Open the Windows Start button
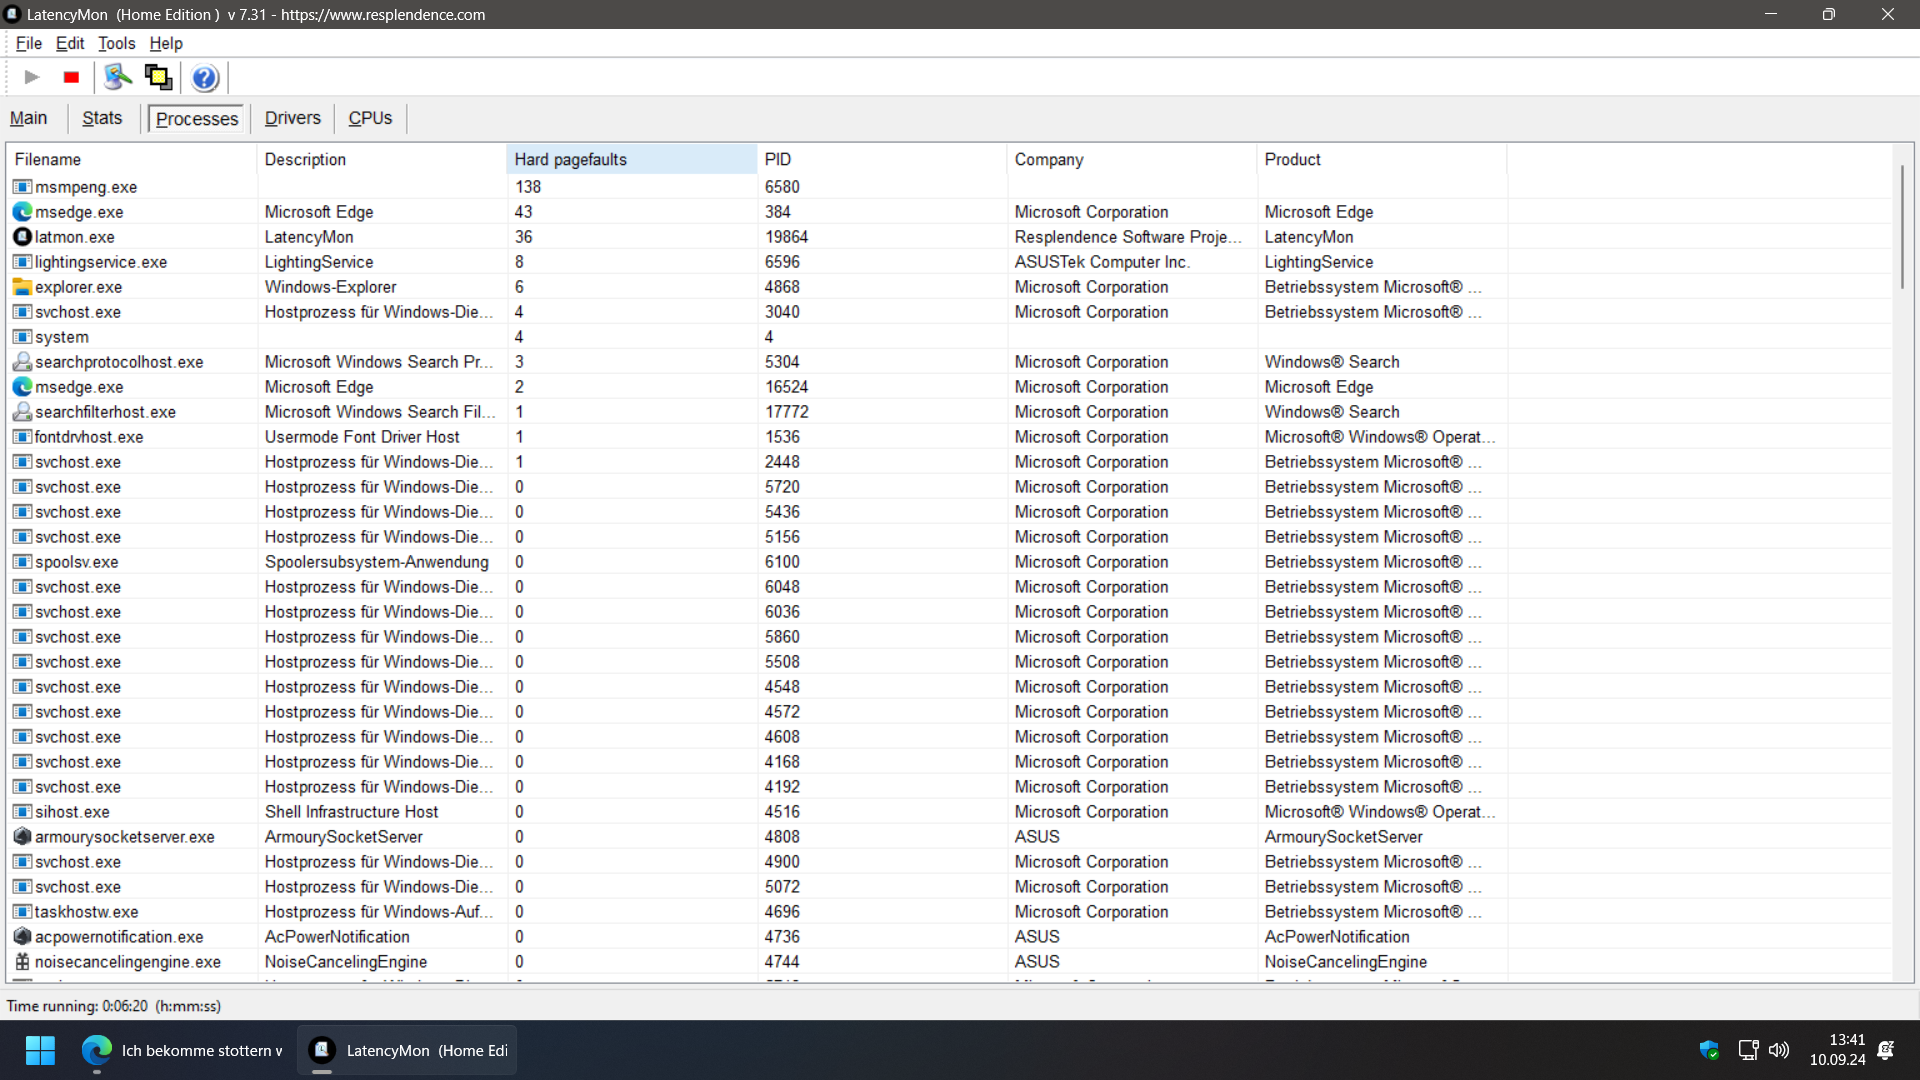 [40, 1050]
